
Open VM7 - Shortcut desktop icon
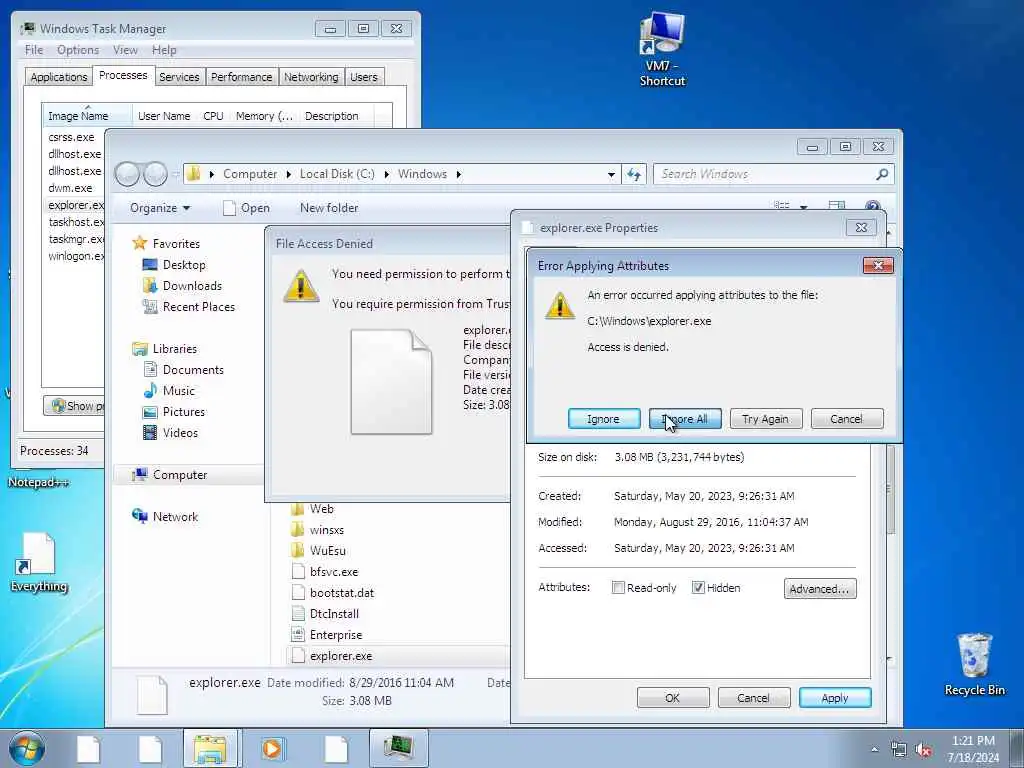[662, 50]
